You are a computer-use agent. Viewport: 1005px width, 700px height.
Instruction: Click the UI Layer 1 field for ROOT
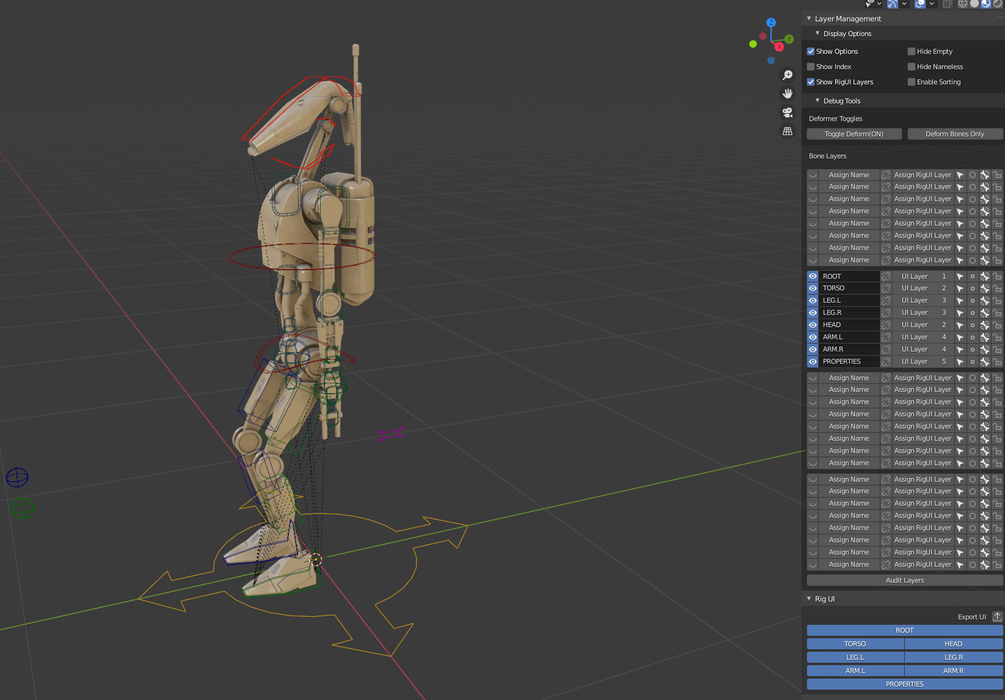pyautogui.click(x=922, y=276)
